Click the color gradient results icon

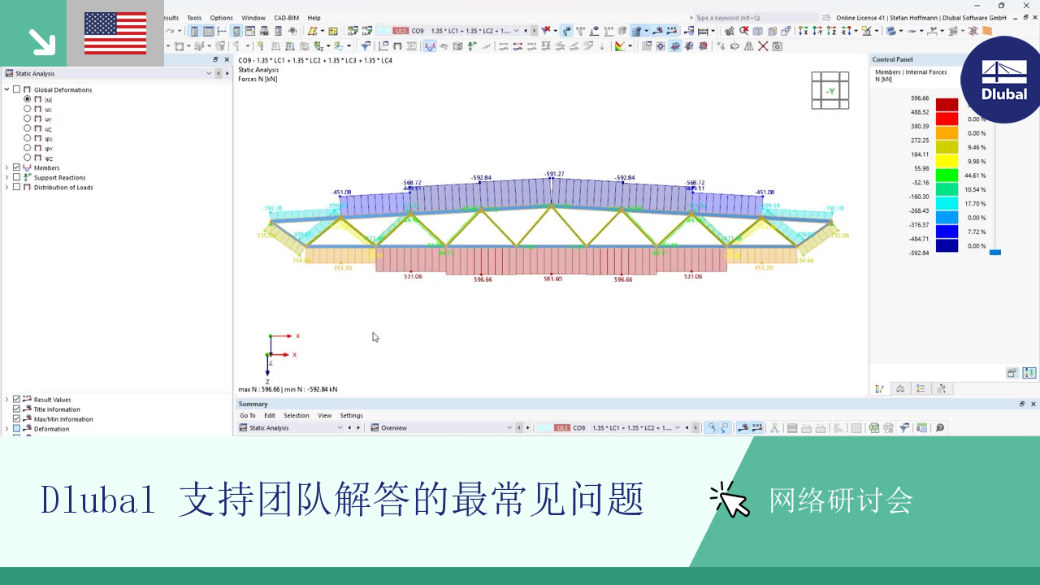(619, 46)
